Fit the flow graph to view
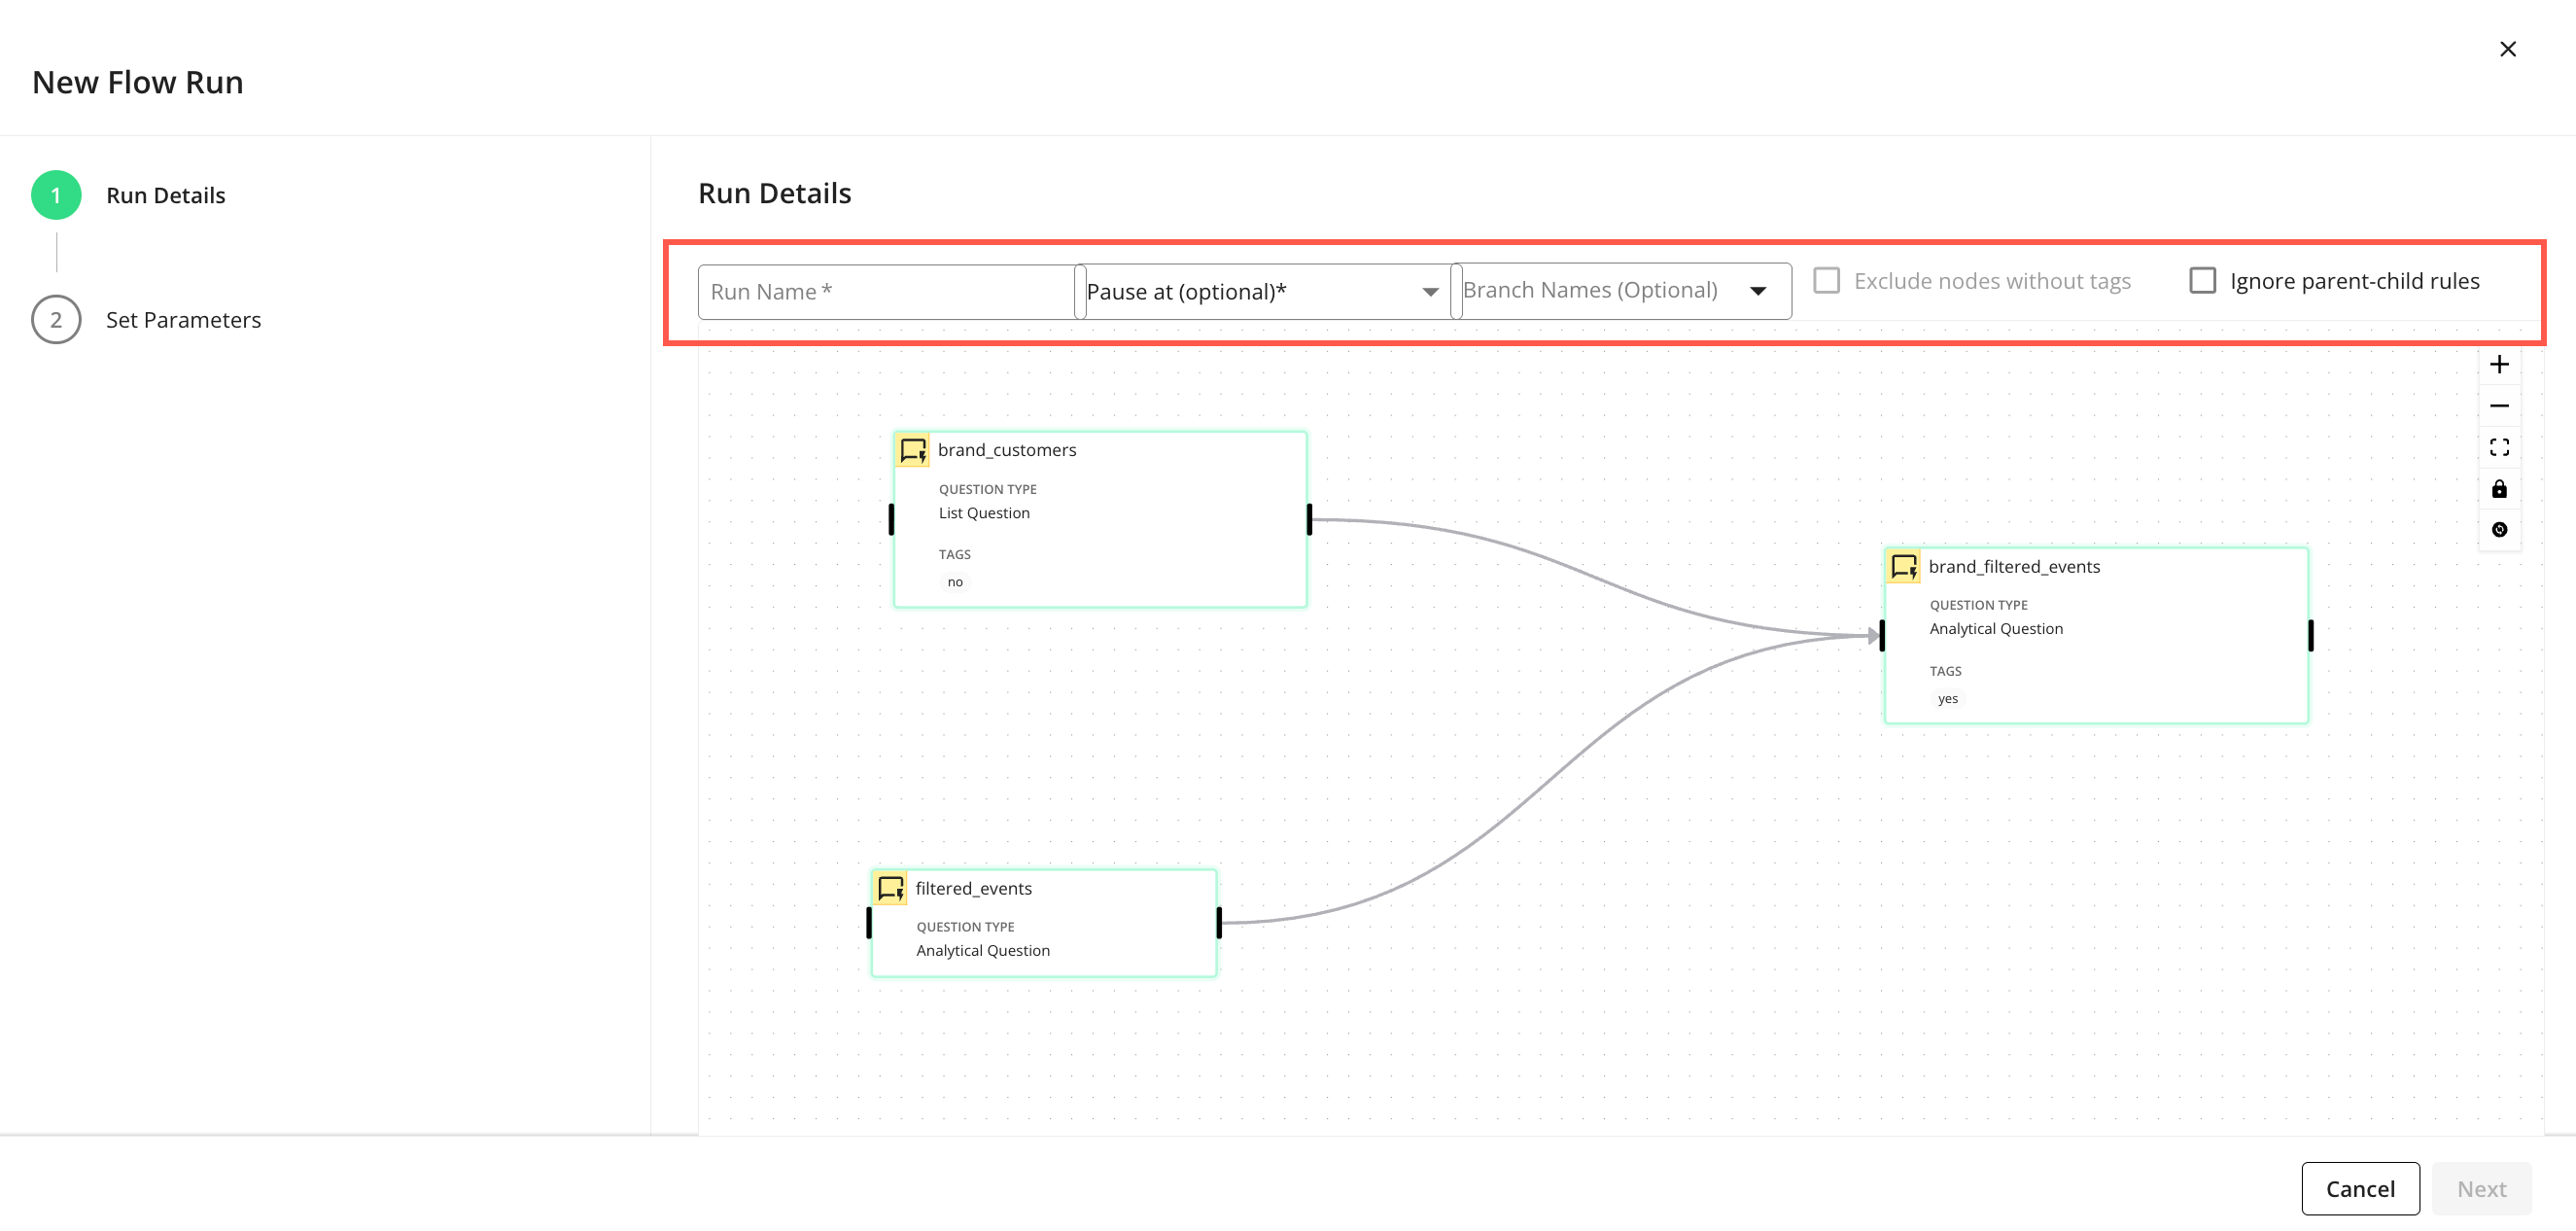 pos(2498,447)
